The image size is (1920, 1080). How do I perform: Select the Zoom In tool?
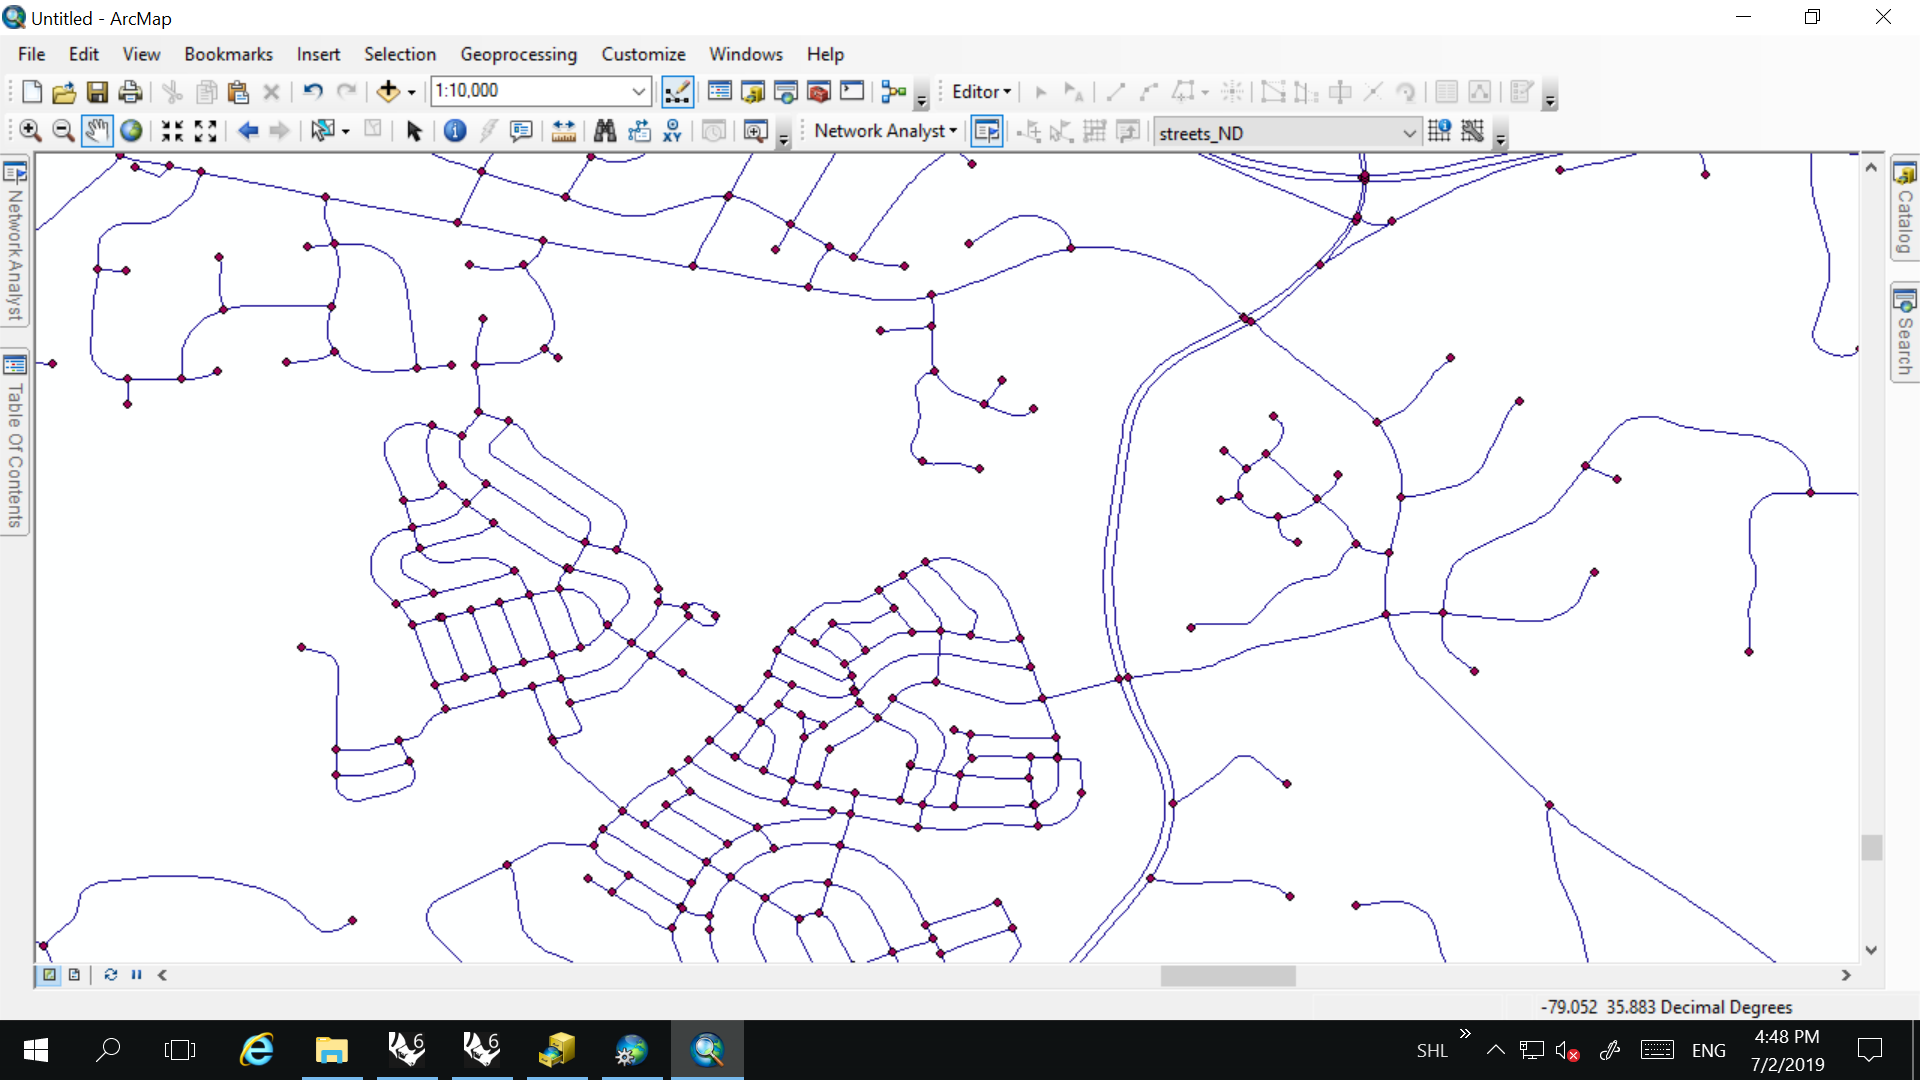[30, 131]
